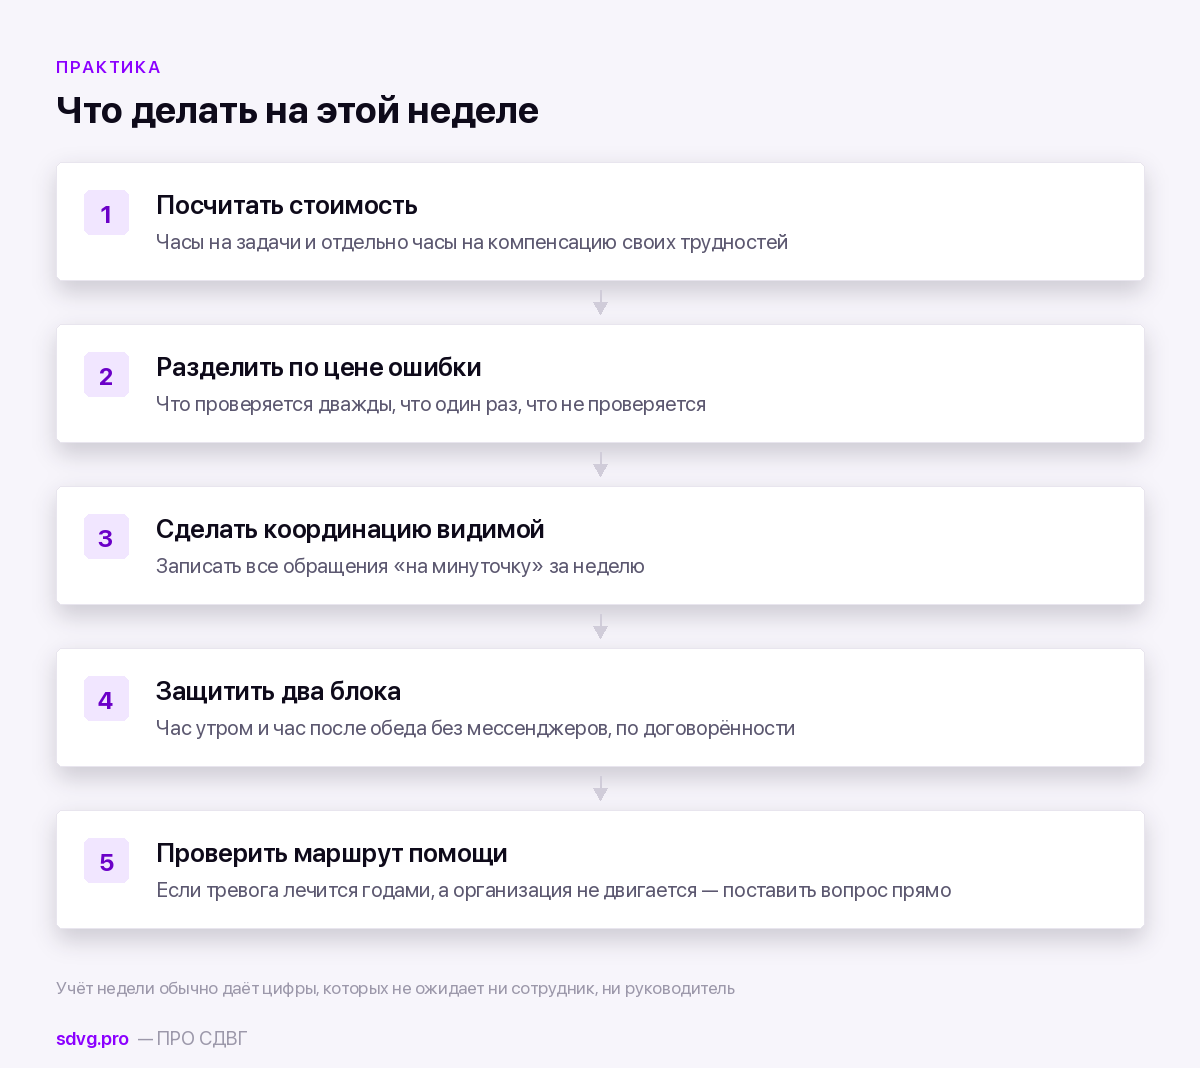Click the footnote 'Учёт недели обычно даёт цифры…'

(395, 988)
